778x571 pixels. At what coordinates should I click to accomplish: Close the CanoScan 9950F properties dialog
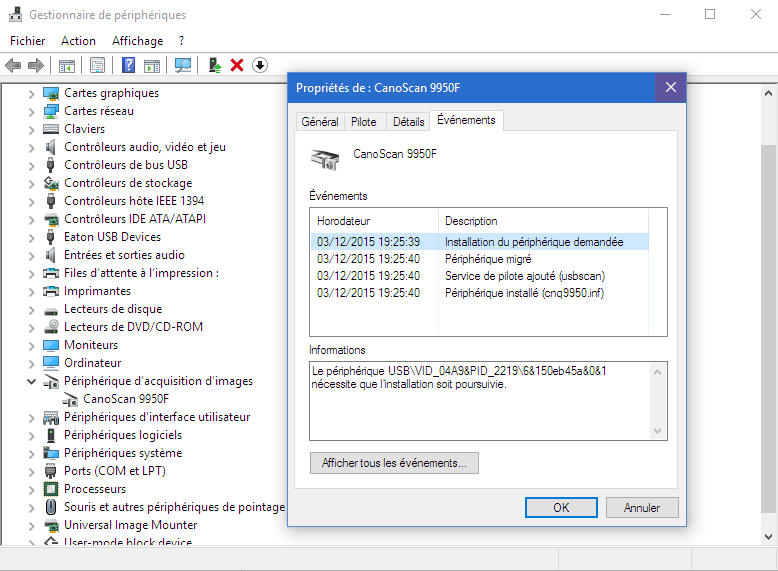click(x=671, y=87)
